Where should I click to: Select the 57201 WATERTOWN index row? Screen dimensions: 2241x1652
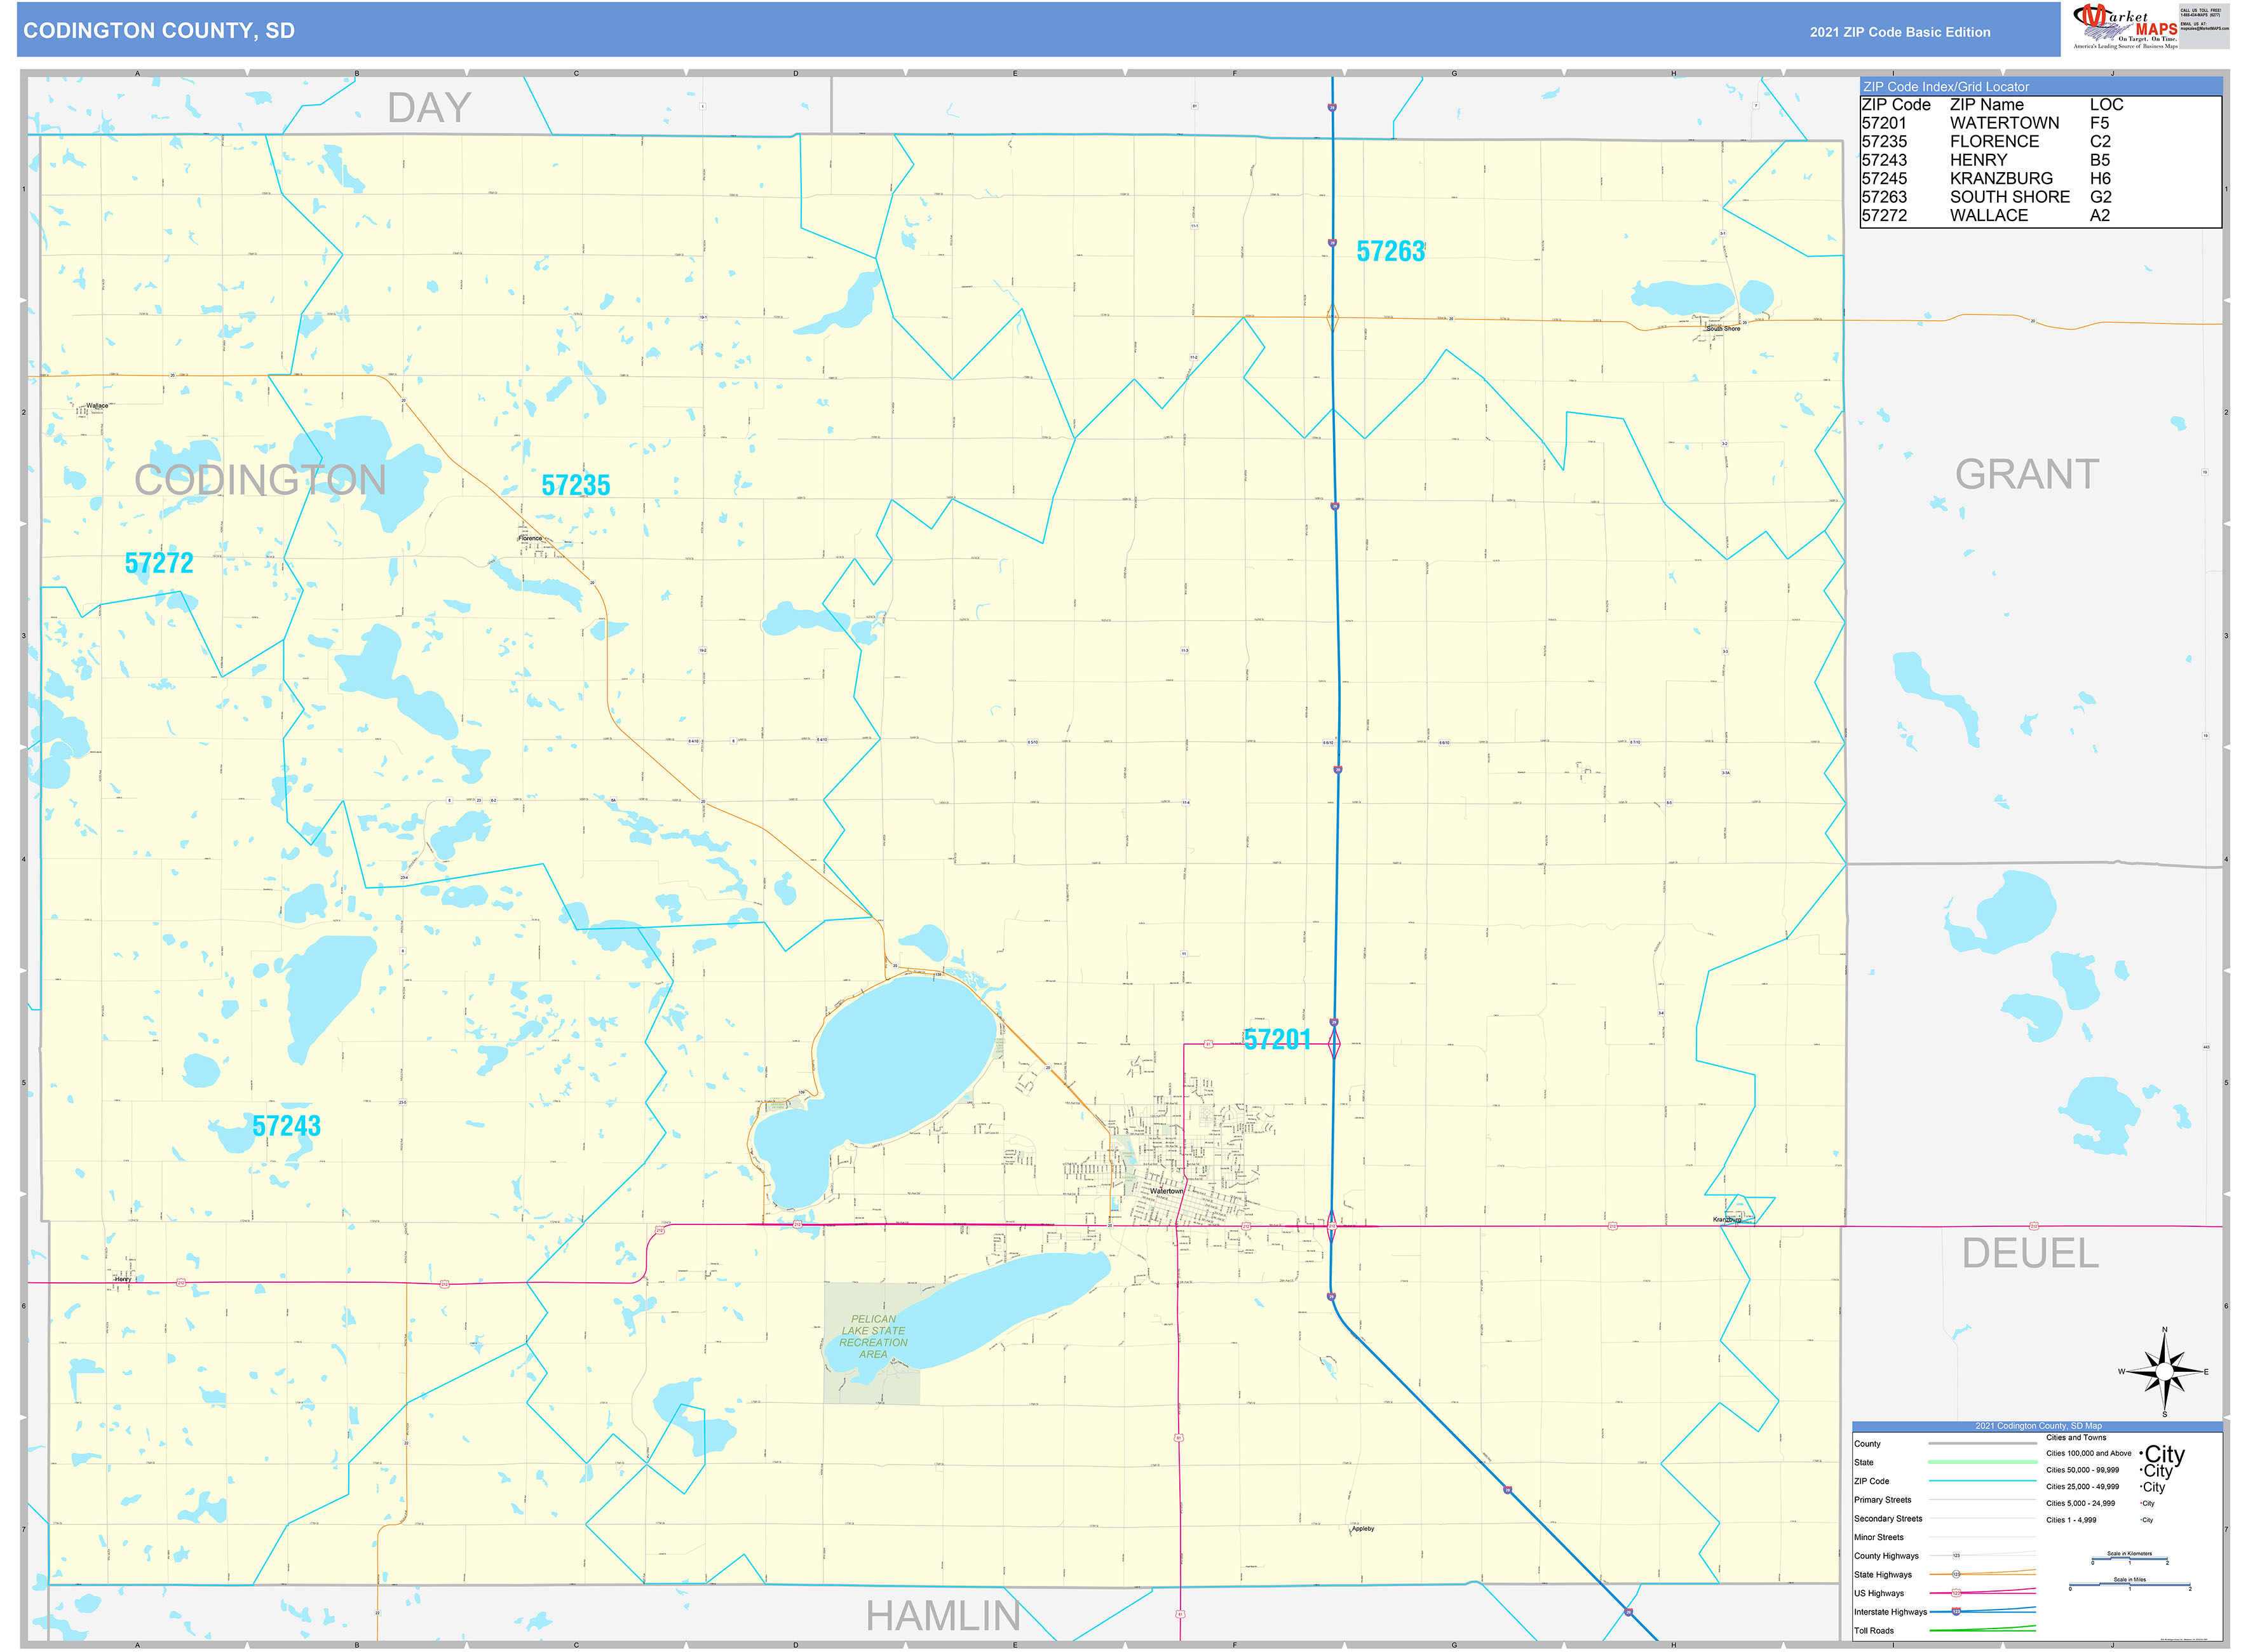(1990, 123)
